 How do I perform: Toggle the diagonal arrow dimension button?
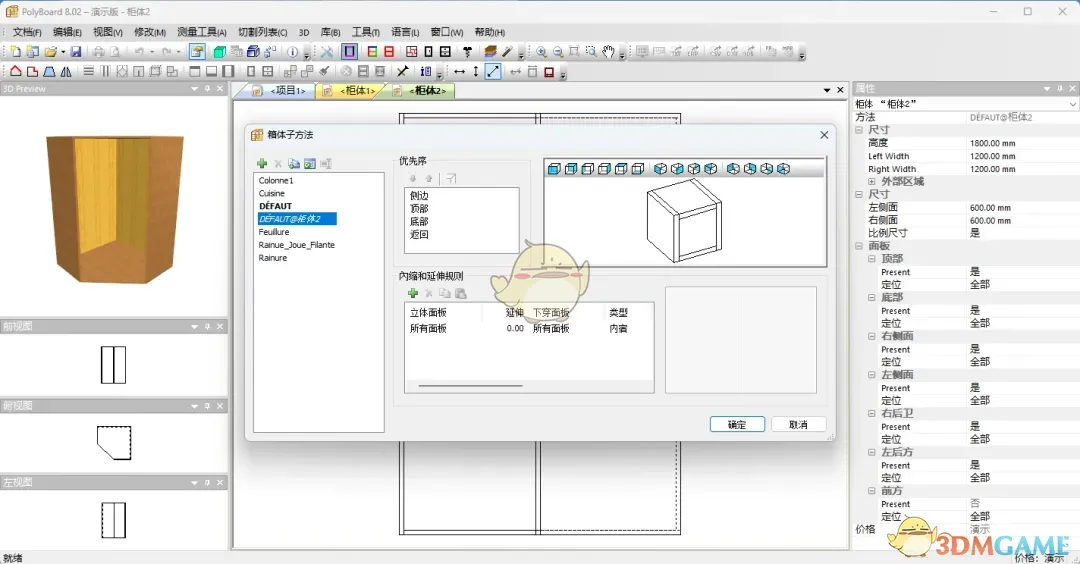[x=493, y=71]
